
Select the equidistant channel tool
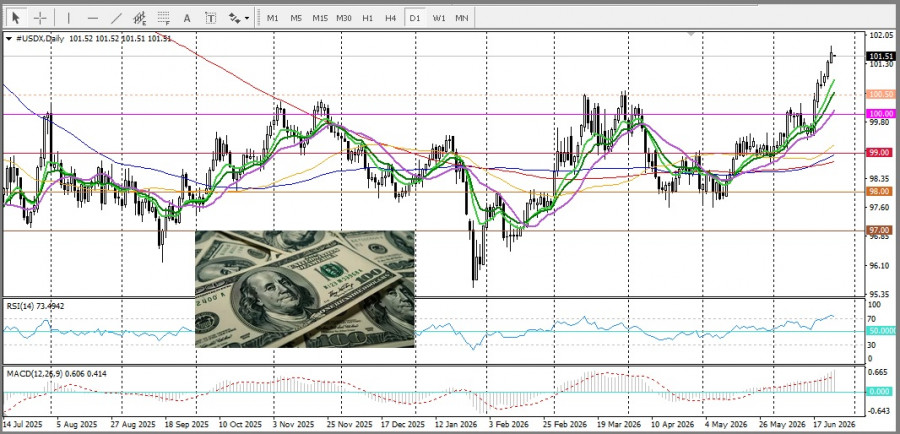139,18
